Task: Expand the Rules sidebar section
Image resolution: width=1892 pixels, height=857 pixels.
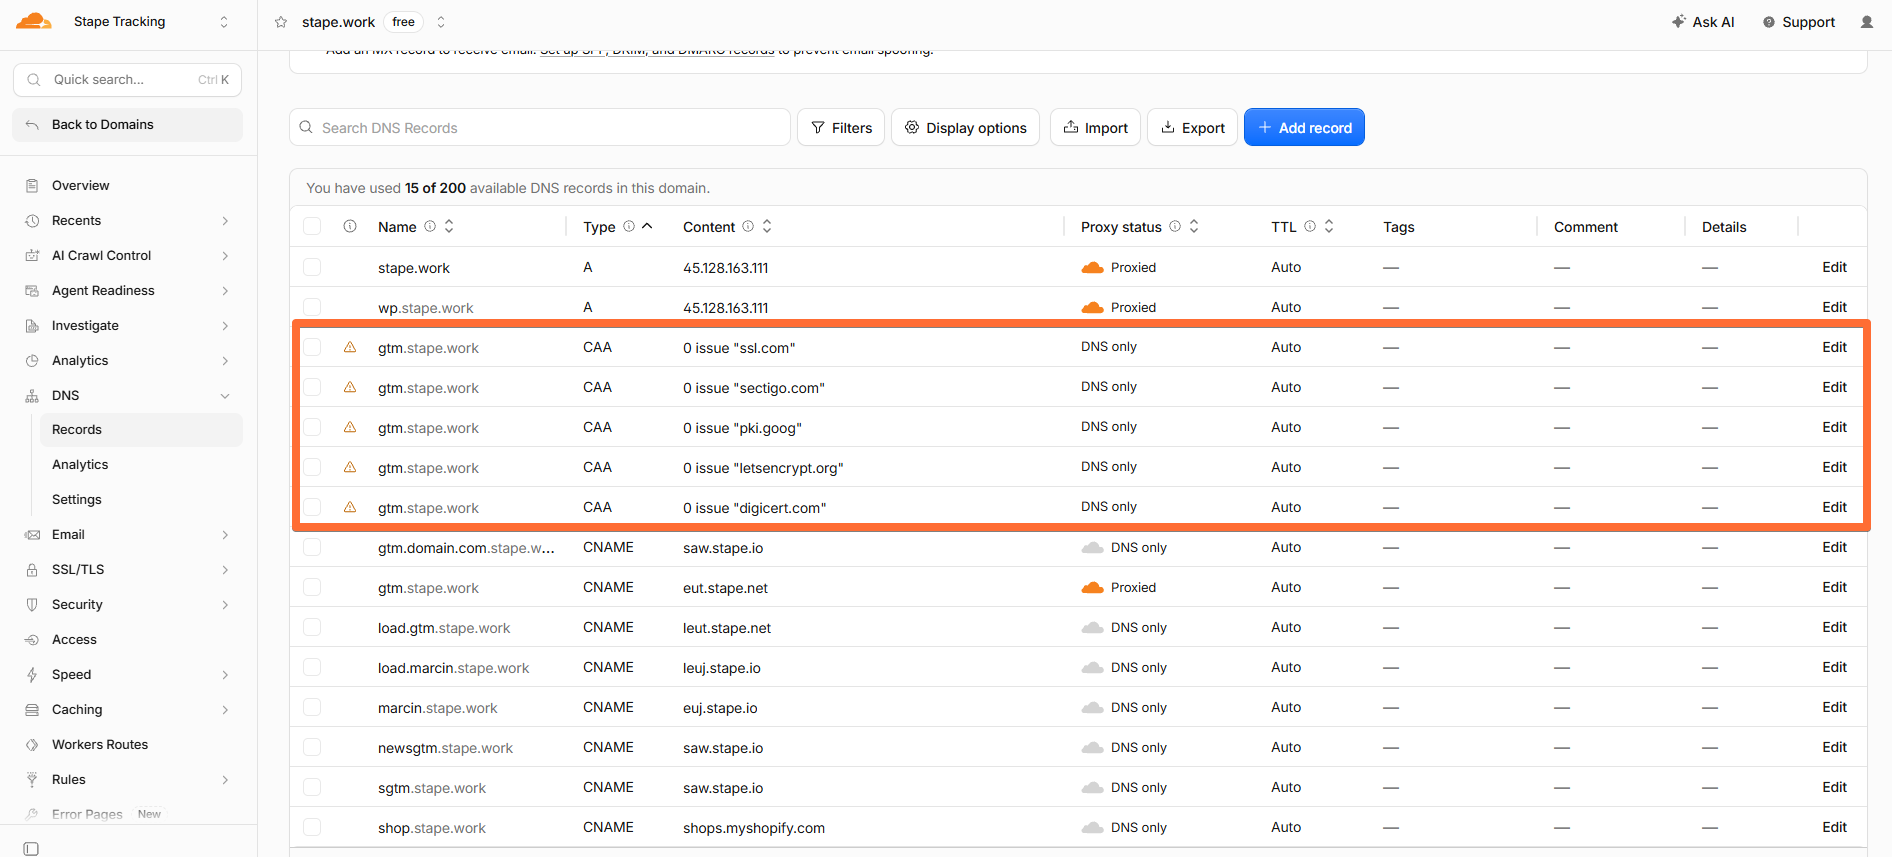Action: coord(225,780)
